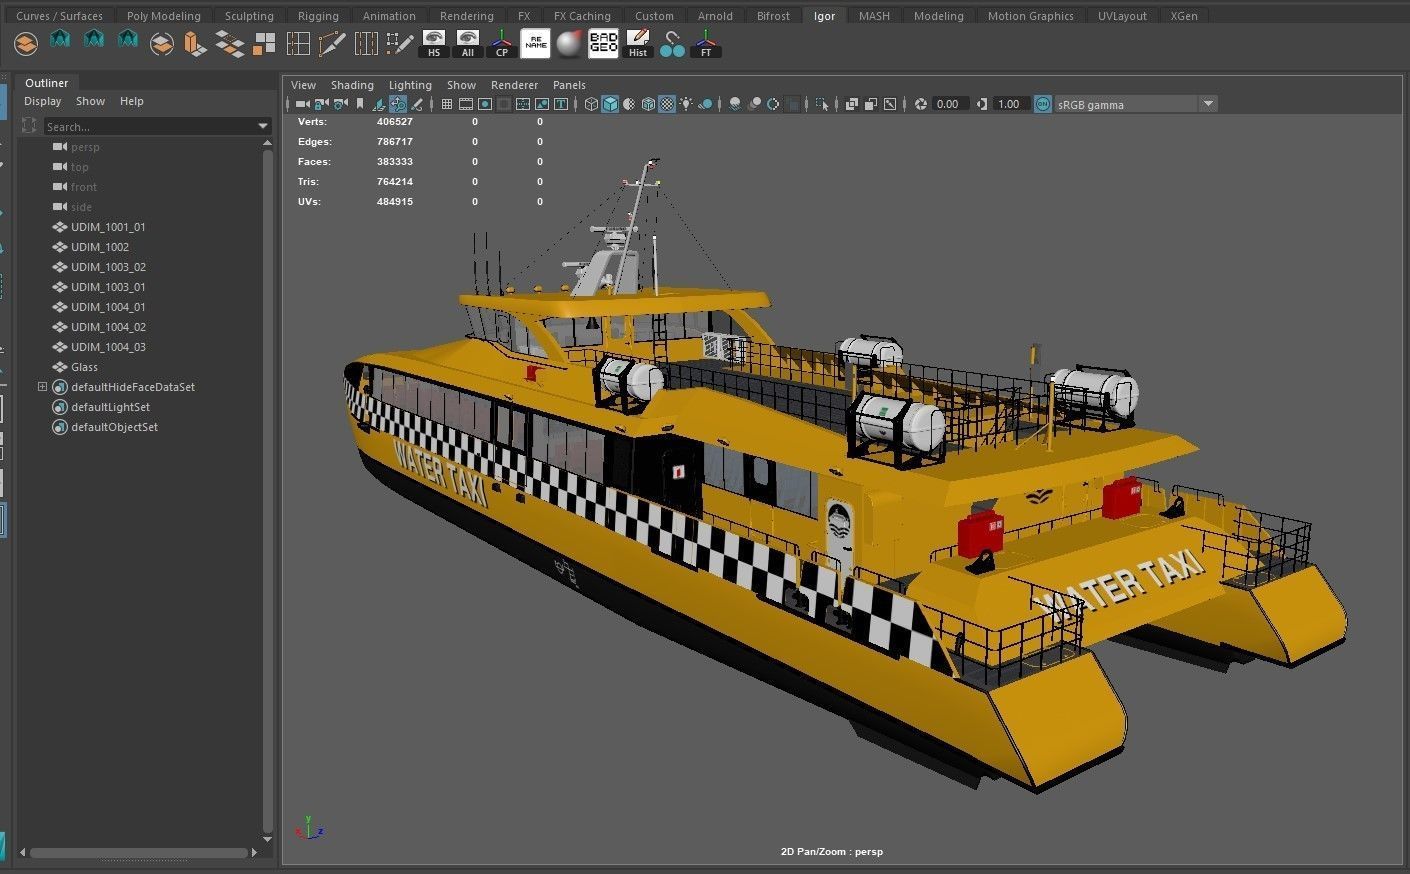Toggle color management ON button
1410x874 pixels.
(x=1042, y=104)
